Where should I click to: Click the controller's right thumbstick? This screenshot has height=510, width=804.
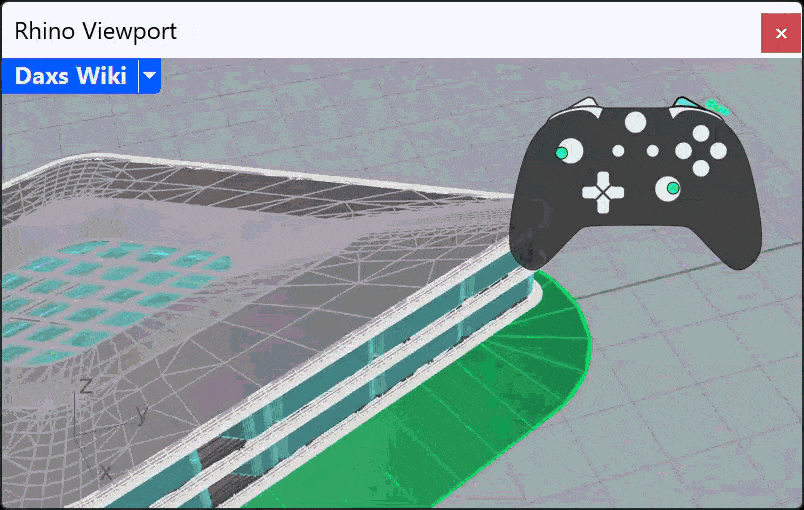click(x=668, y=189)
